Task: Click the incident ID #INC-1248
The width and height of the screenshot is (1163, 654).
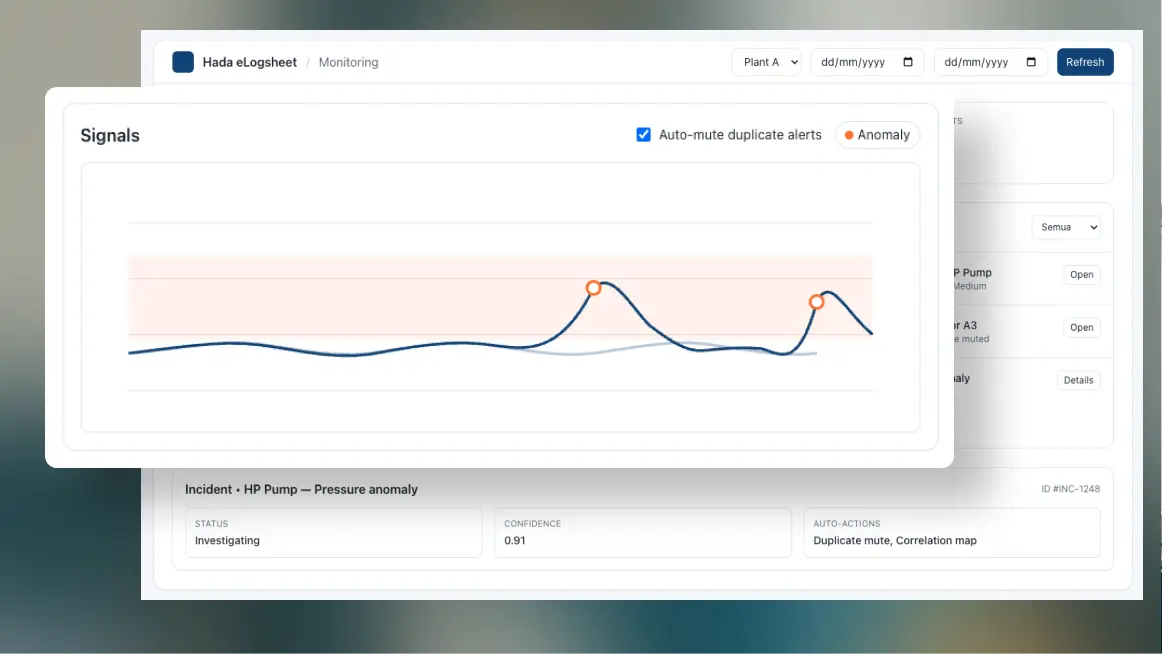Action: click(x=1070, y=489)
